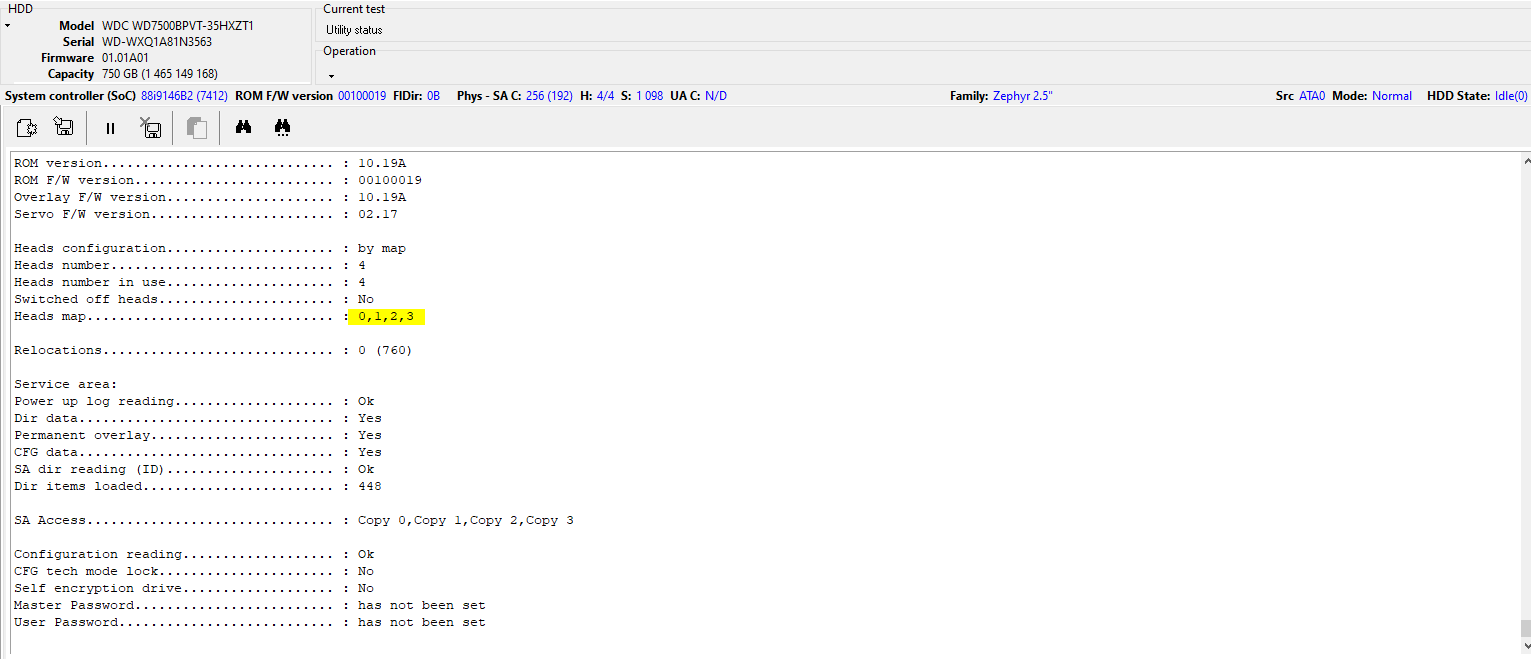The width and height of the screenshot is (1531, 659).
Task: Click the log scrollbar thumb at the bottom
Action: coord(1525,628)
